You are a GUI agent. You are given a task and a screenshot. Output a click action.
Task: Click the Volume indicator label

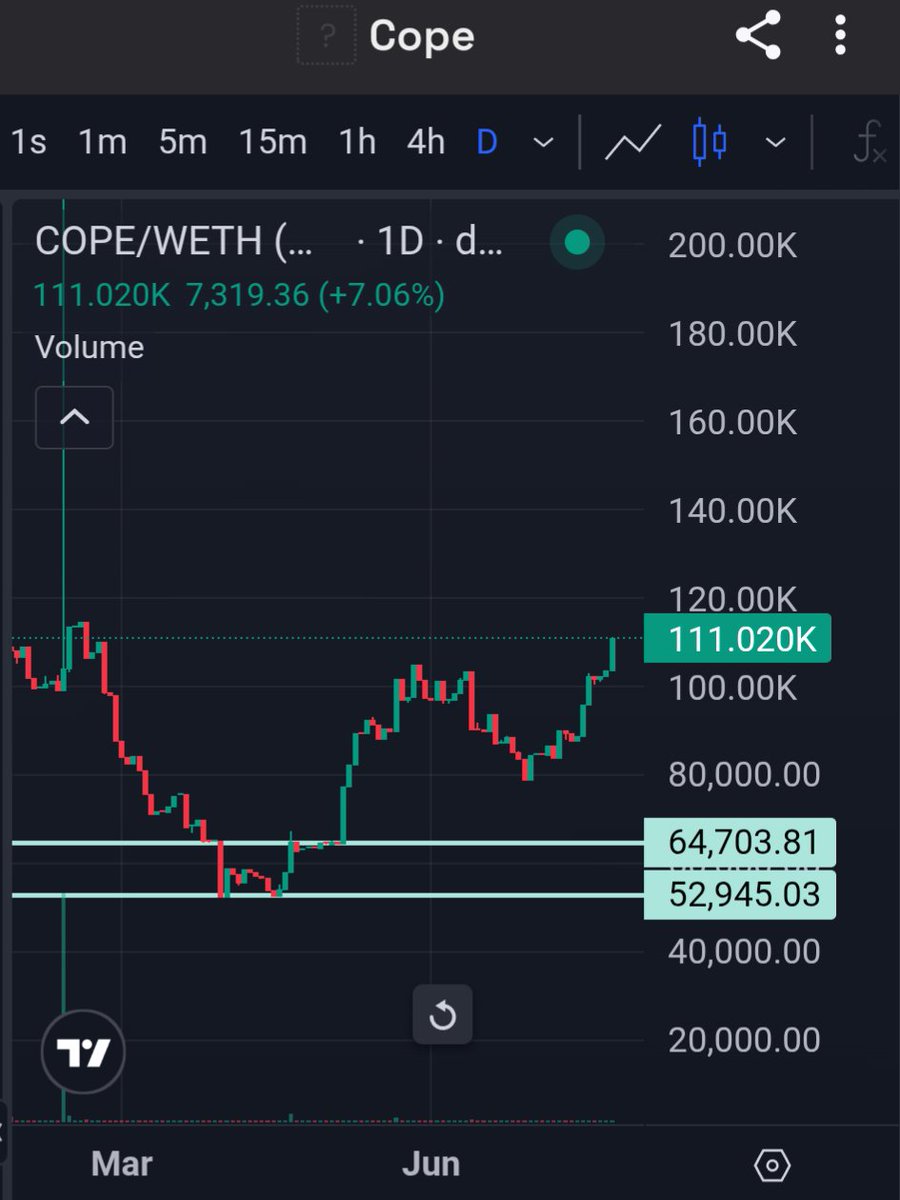pos(88,347)
